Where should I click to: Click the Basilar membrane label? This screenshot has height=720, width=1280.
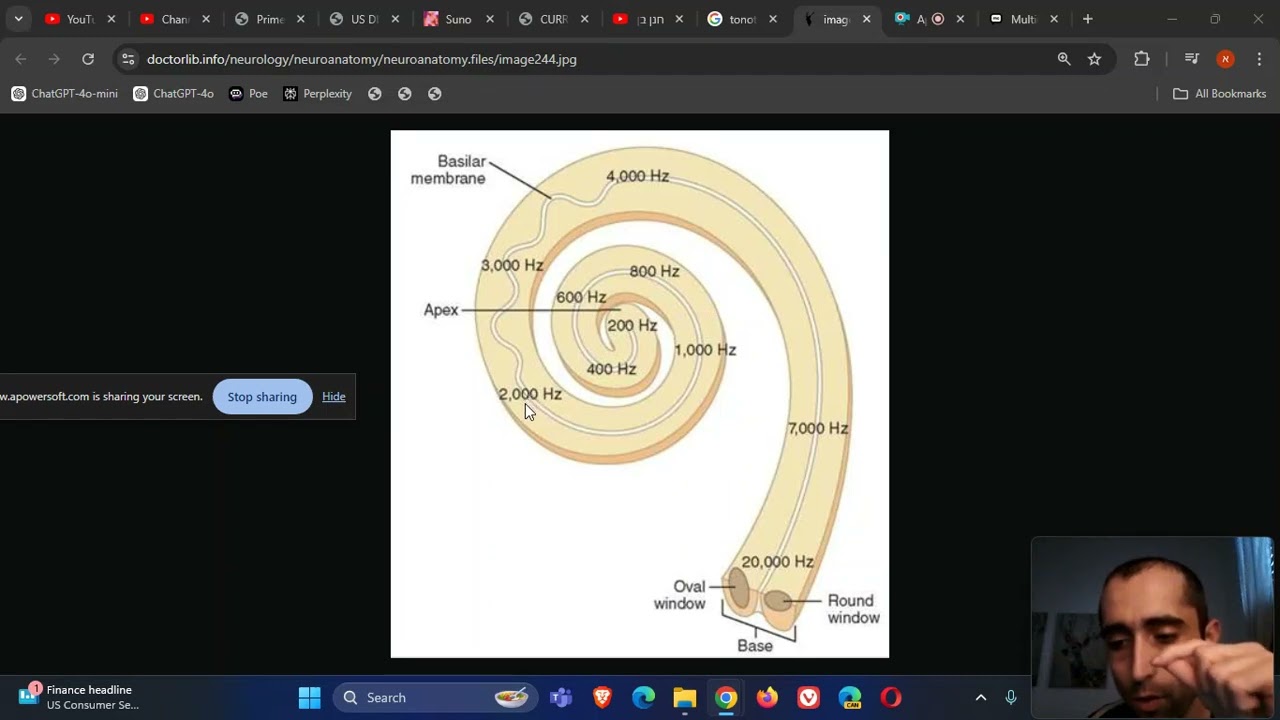click(x=448, y=170)
